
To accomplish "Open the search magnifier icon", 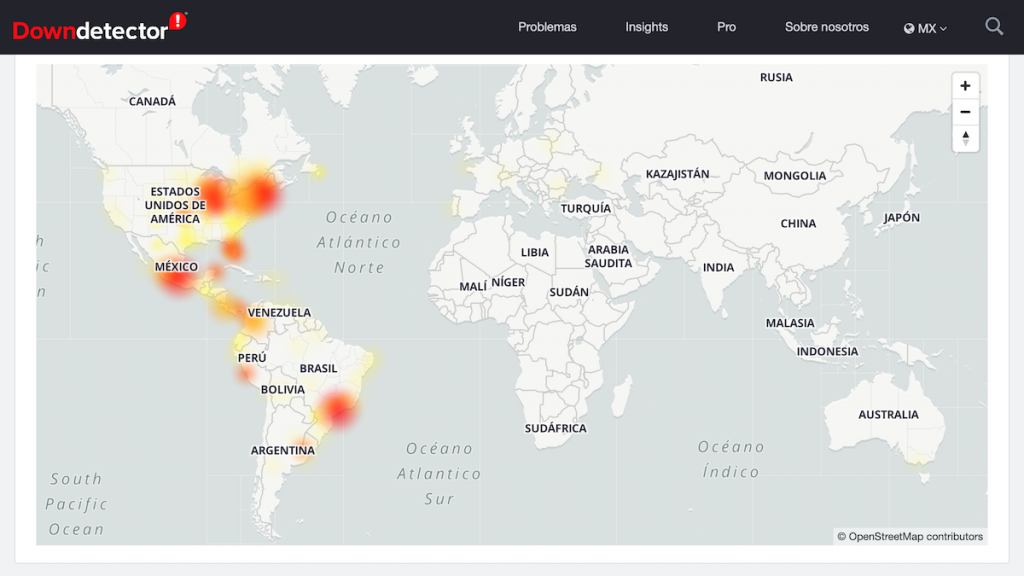I will 993,27.
